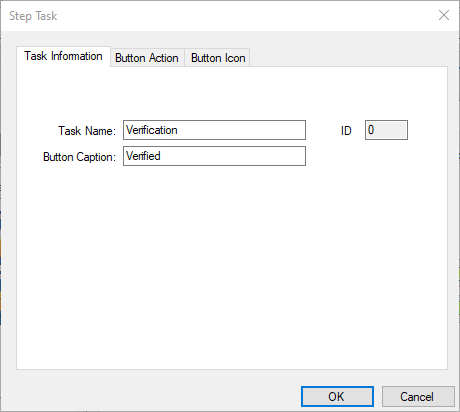Dismiss the dialog with Cancel
Image resolution: width=460 pixels, height=412 pixels.
tap(418, 397)
